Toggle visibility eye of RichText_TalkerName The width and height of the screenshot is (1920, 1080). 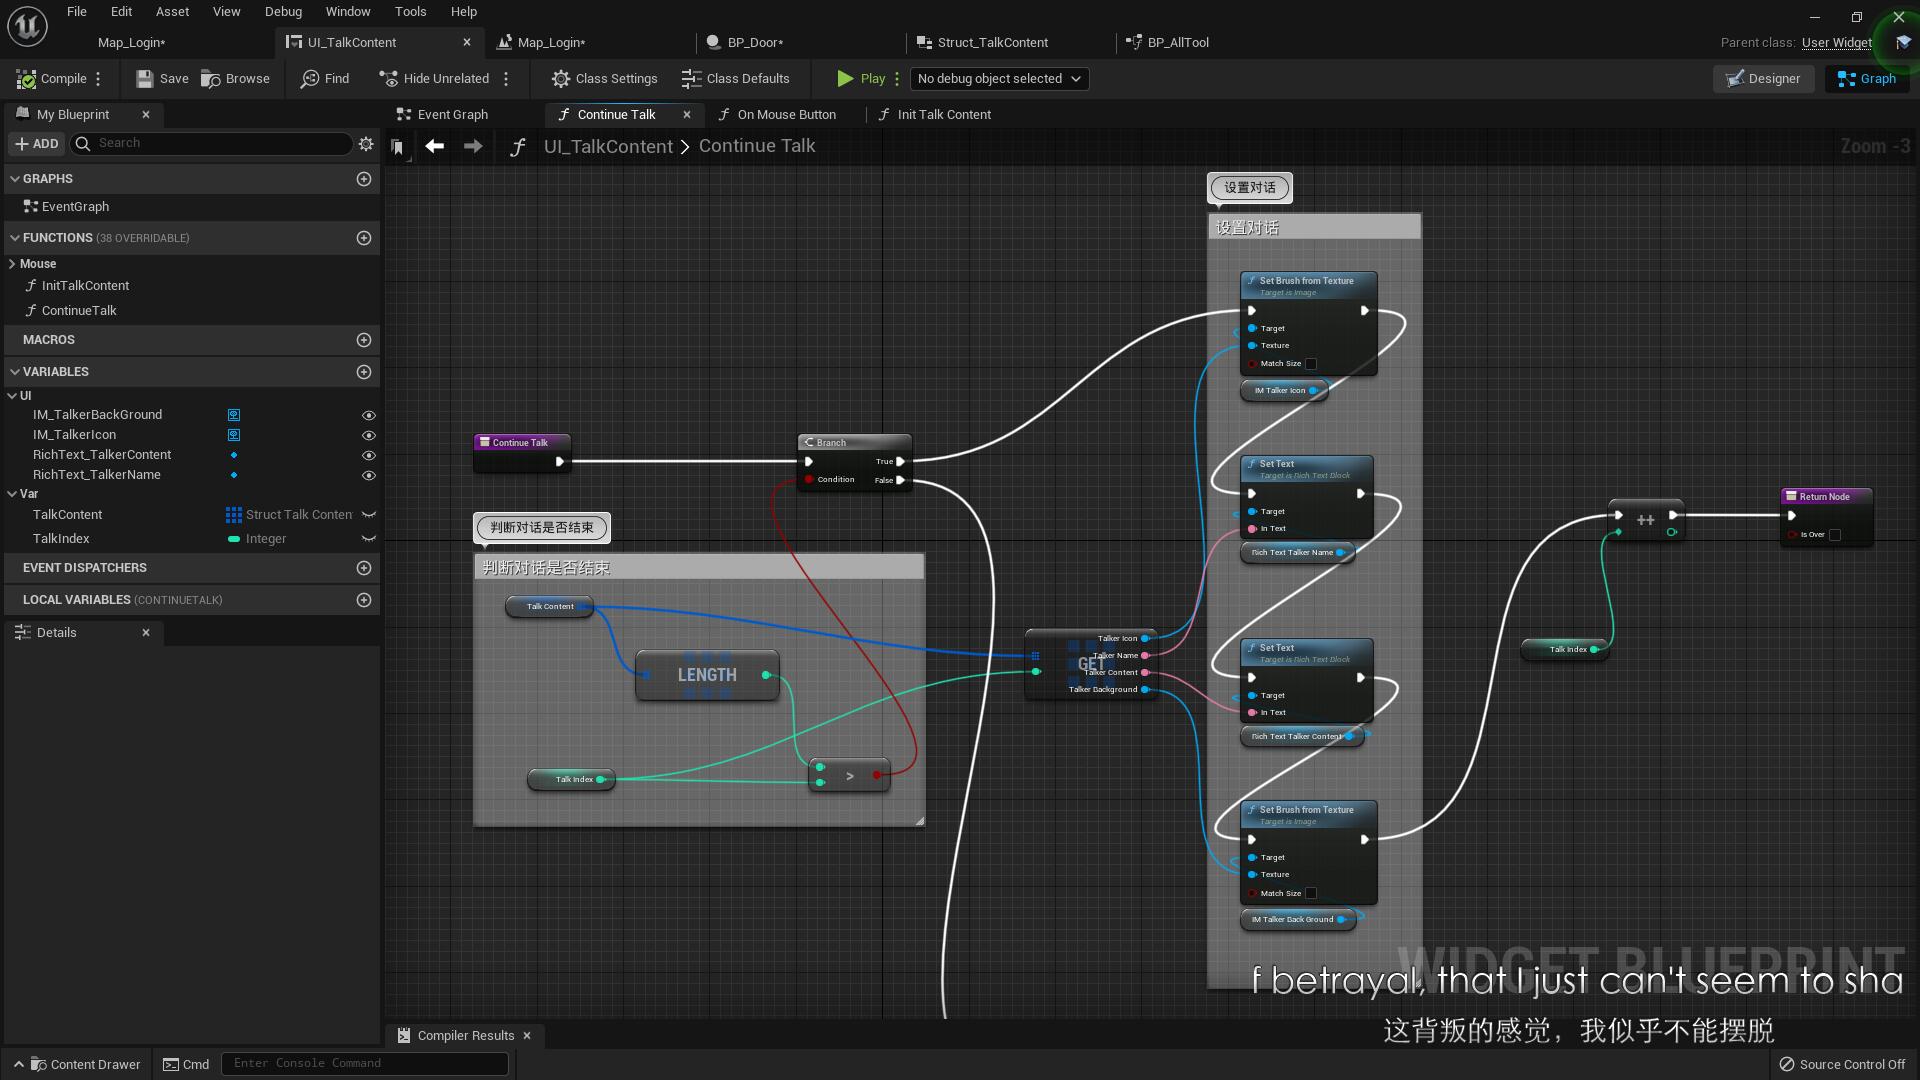pyautogui.click(x=368, y=475)
